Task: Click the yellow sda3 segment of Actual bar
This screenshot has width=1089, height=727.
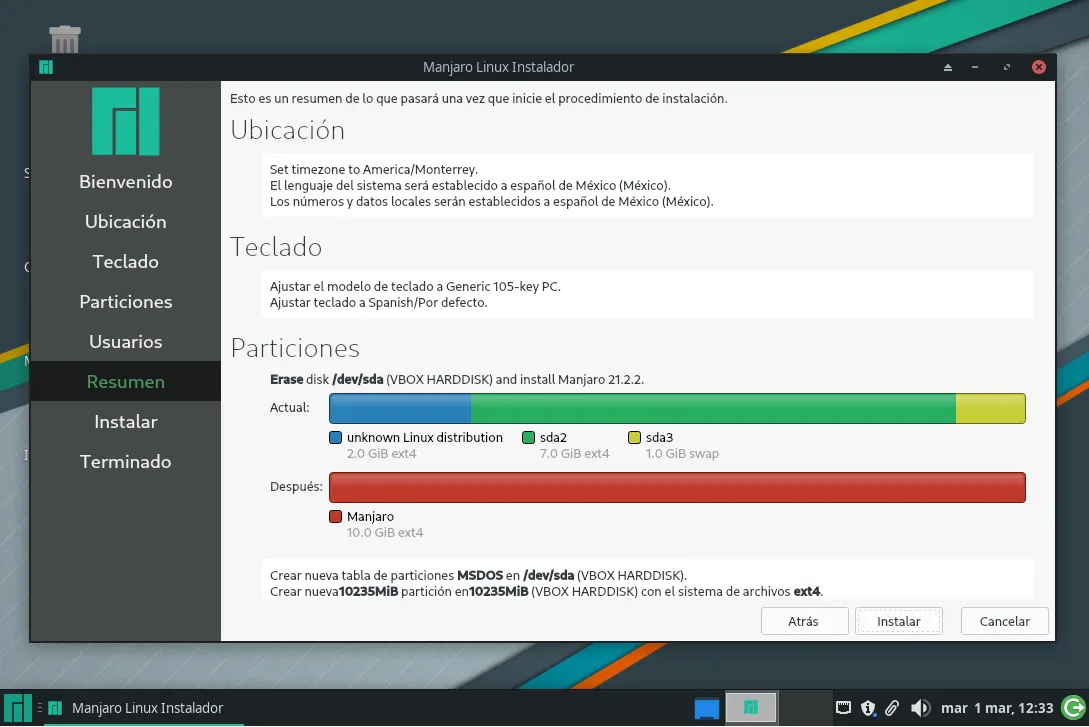Action: (990, 408)
